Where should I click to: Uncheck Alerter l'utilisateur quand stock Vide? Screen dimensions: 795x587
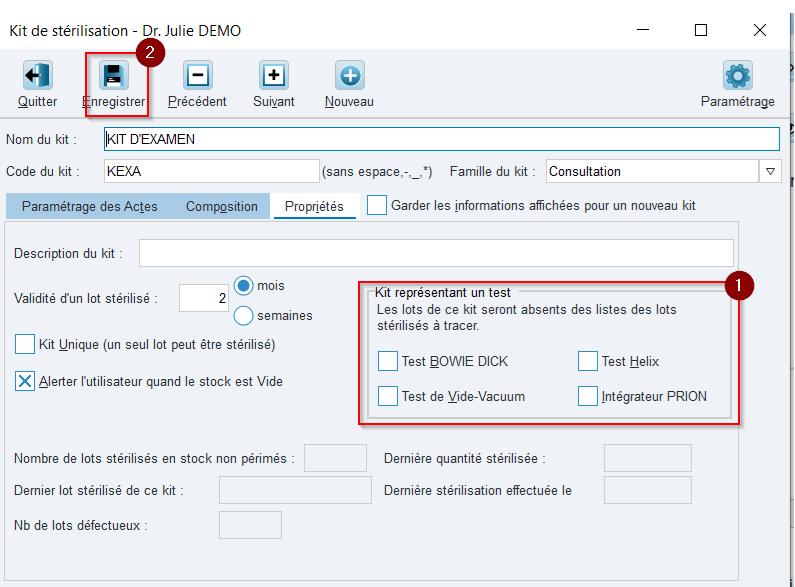point(25,381)
